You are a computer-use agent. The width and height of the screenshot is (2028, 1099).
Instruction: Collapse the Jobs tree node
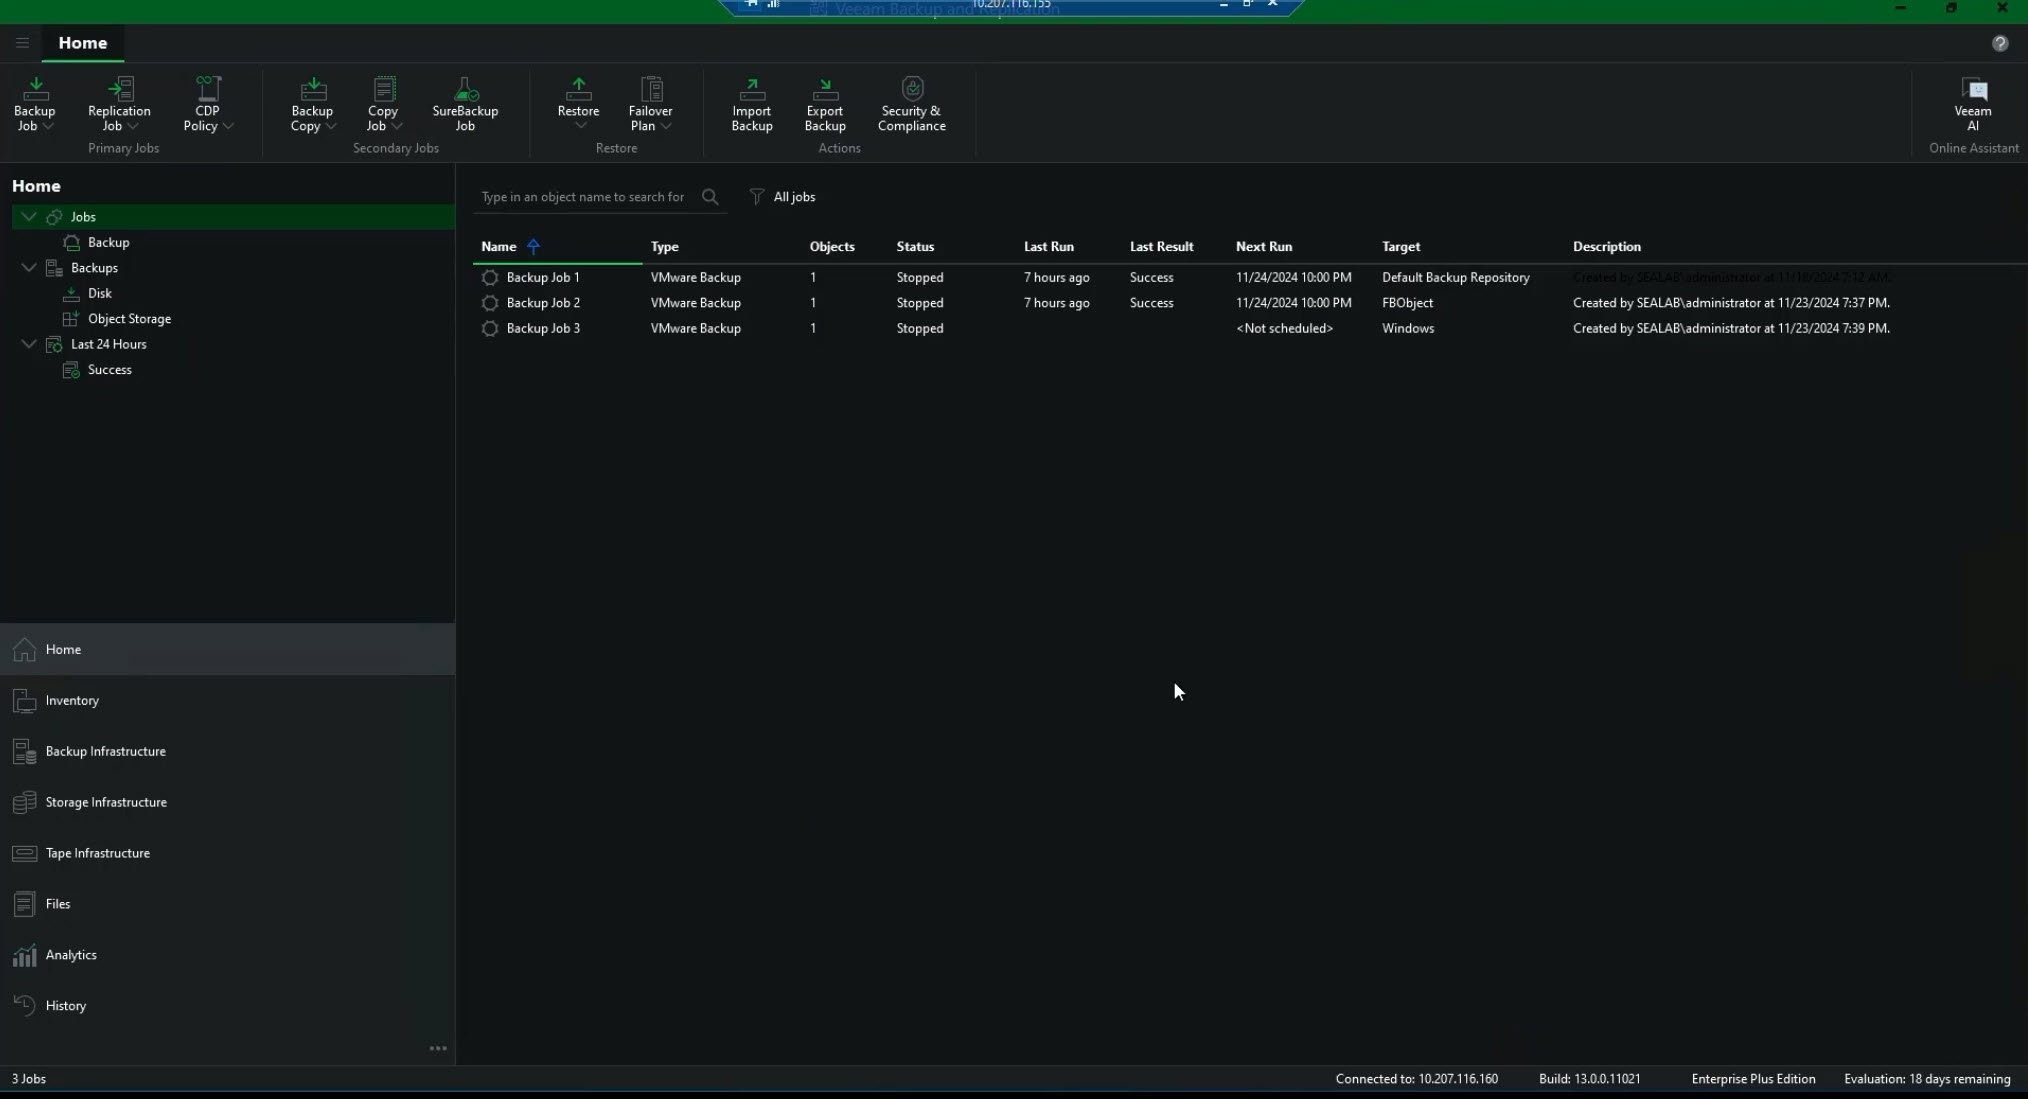(29, 216)
